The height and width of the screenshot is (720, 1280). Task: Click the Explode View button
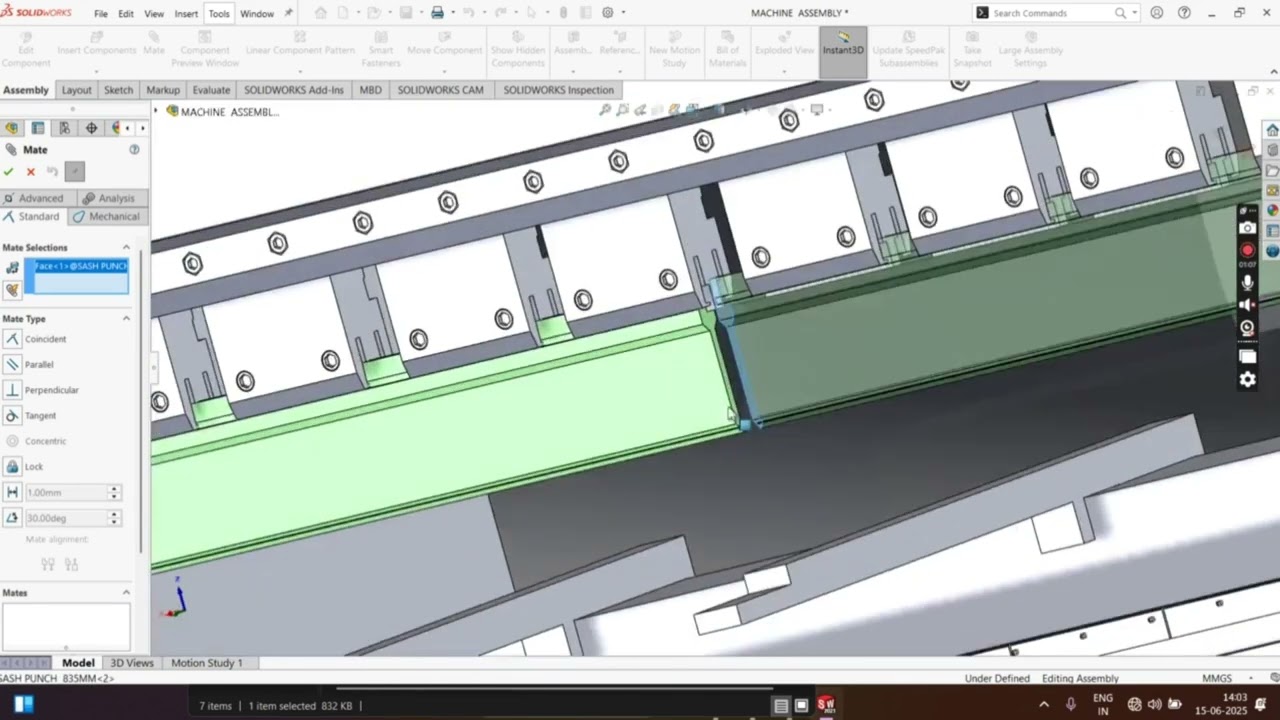tap(784, 51)
